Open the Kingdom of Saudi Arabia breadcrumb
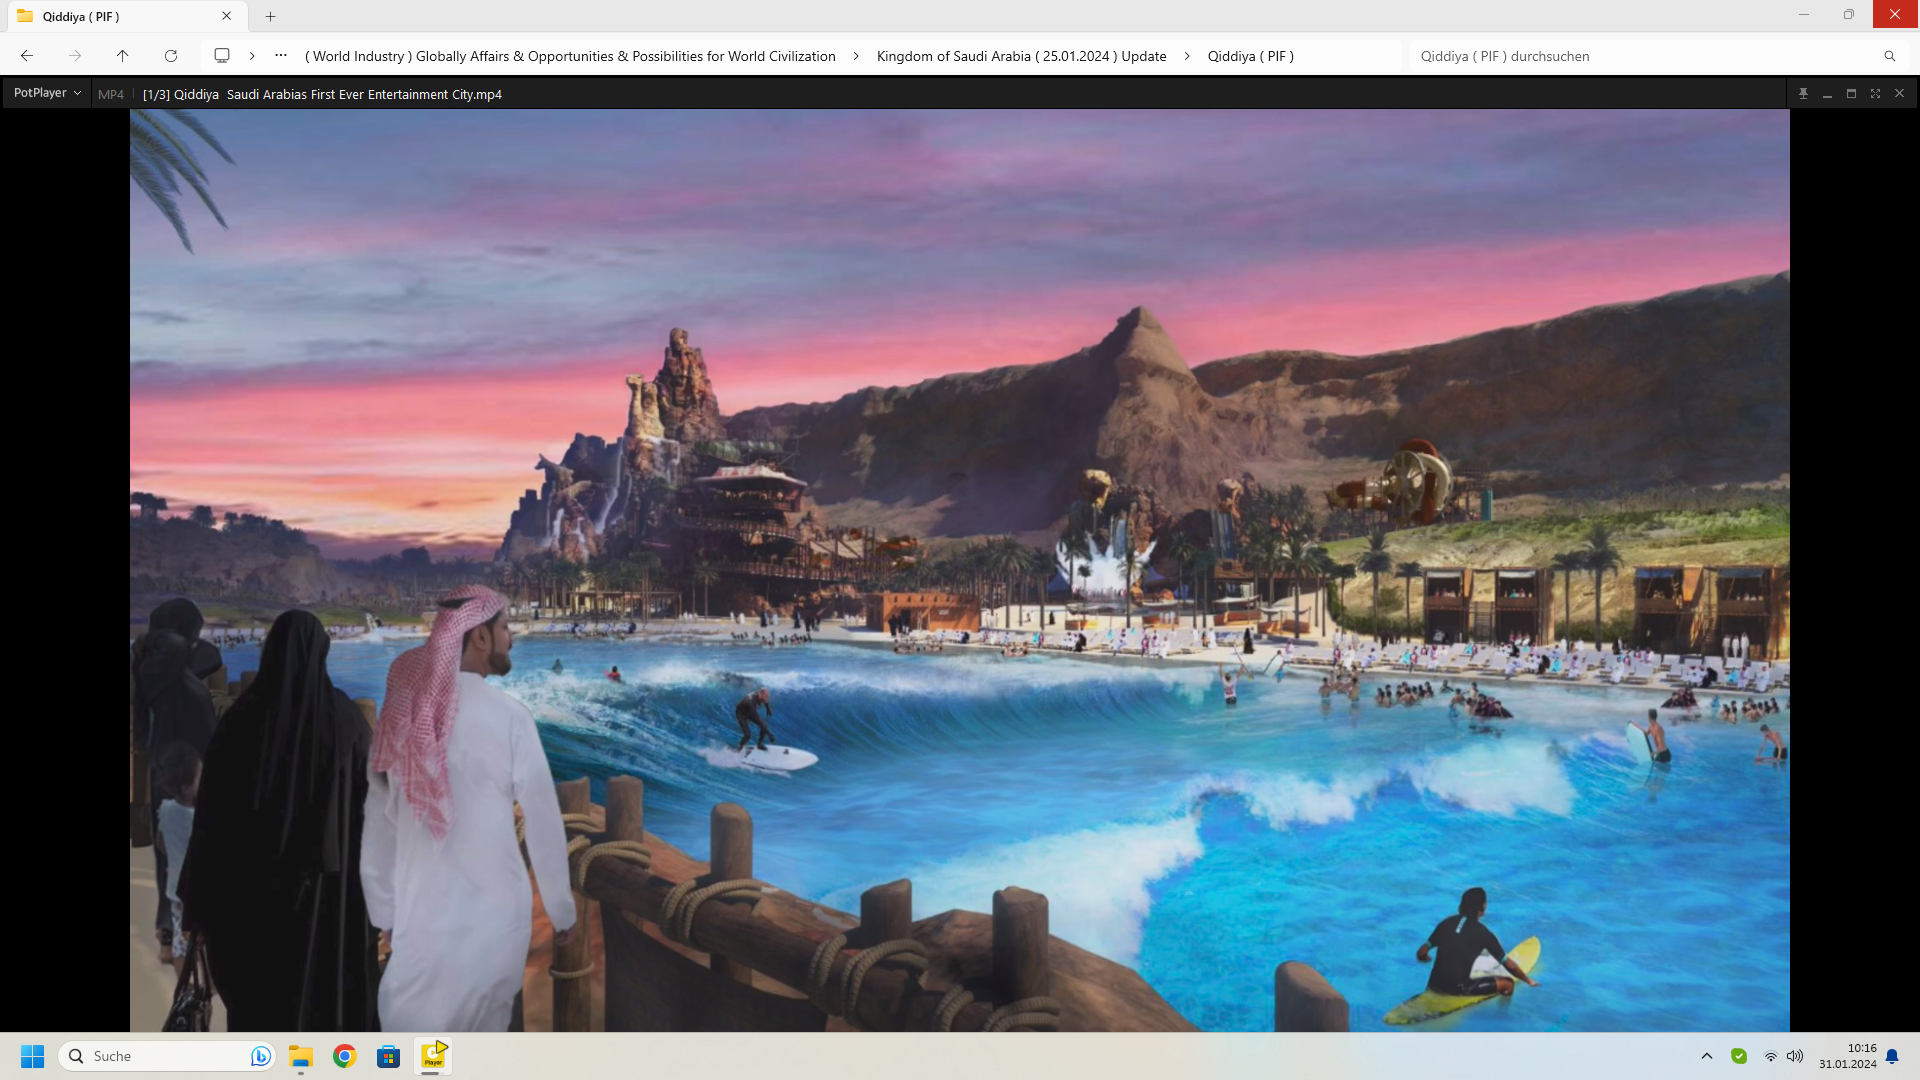 [1021, 56]
